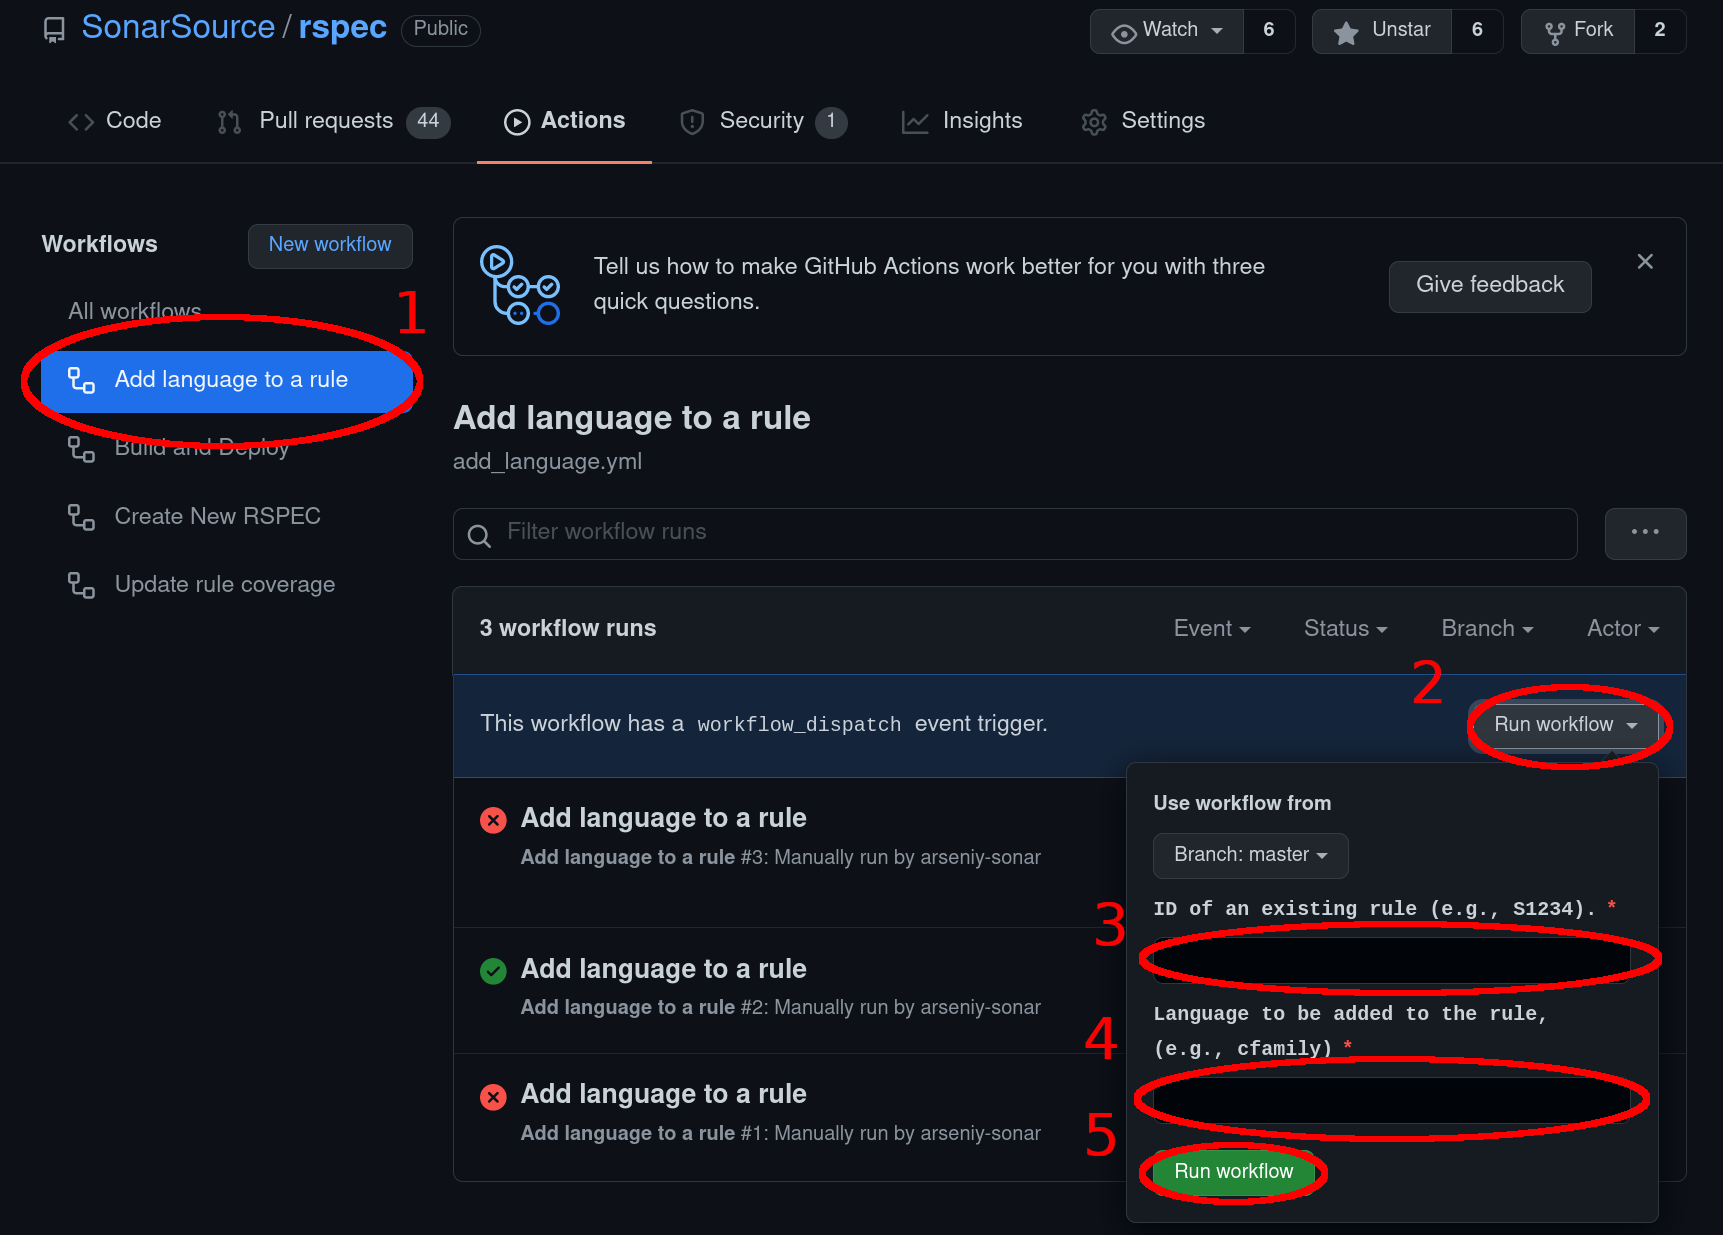Viewport: 1723px width, 1235px height.
Task: Open the Actions tab
Action: 564,121
